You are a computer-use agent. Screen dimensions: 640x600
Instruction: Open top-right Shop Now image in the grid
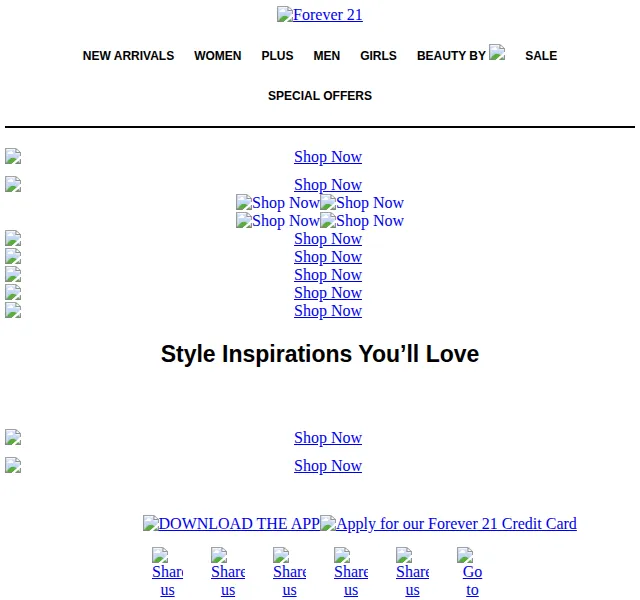point(362,202)
